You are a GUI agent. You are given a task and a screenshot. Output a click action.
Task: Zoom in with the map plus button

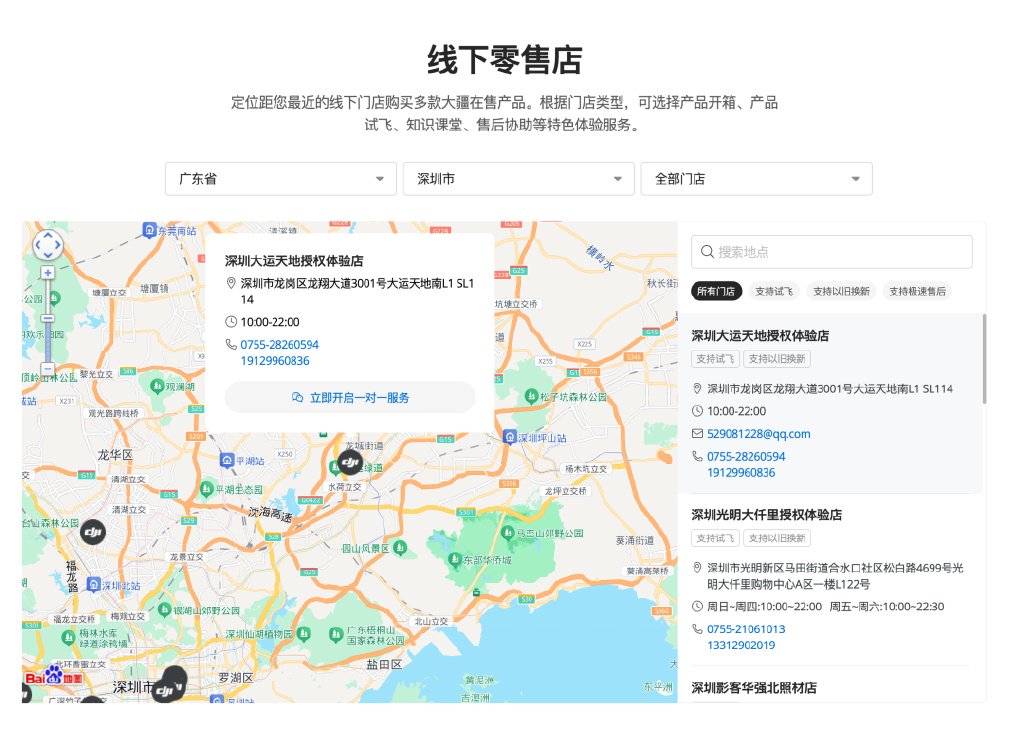tap(48, 273)
